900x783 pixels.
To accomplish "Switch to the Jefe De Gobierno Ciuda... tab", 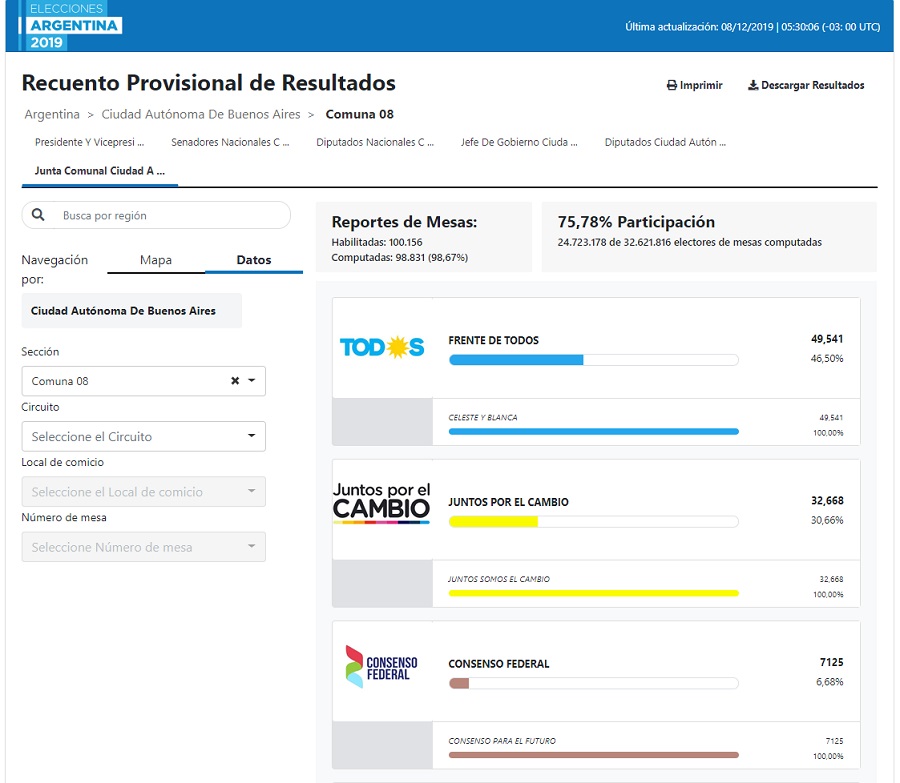I will coord(519,142).
